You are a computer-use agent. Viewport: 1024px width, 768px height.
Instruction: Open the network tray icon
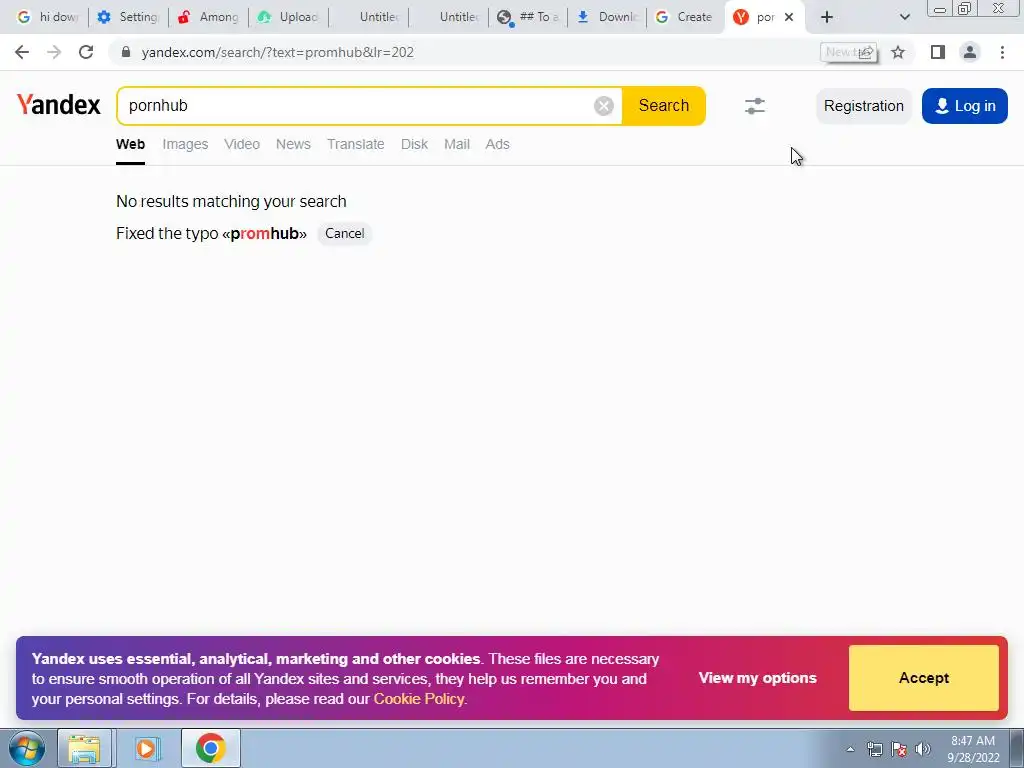pos(874,749)
